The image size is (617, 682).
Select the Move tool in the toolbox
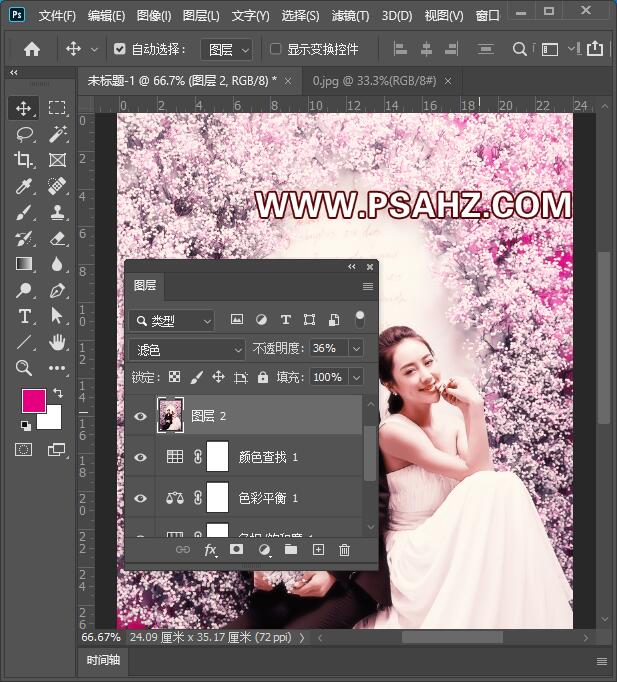pos(23,108)
